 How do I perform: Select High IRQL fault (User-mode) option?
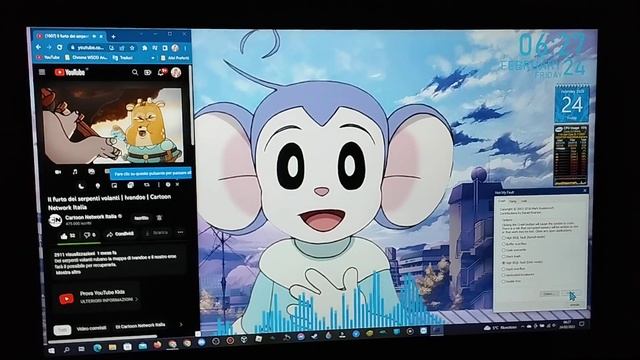523,262
